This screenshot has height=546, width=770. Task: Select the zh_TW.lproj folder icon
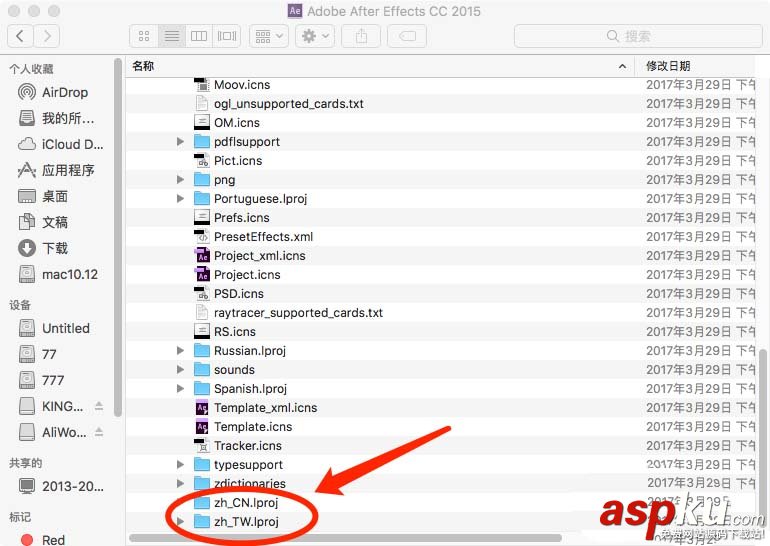point(202,521)
